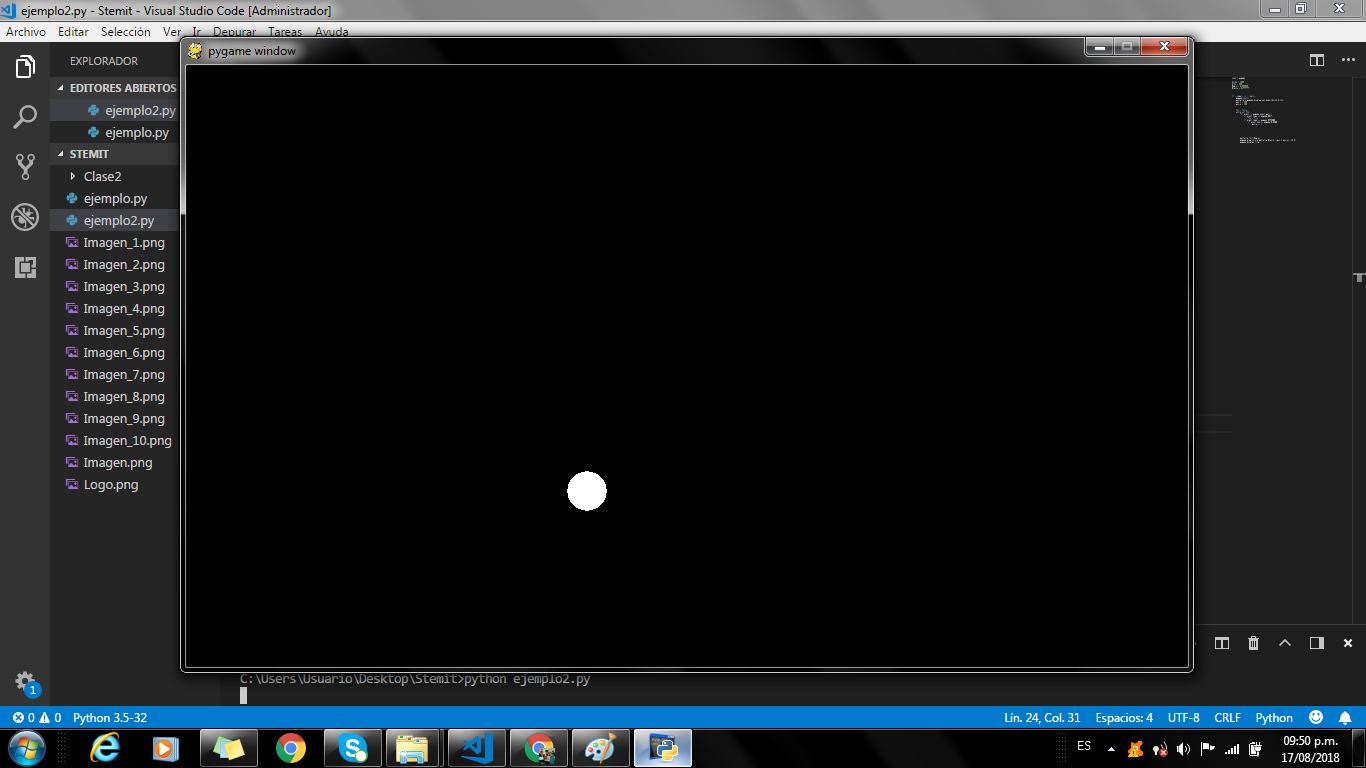Open Paint from taskbar

pos(601,748)
